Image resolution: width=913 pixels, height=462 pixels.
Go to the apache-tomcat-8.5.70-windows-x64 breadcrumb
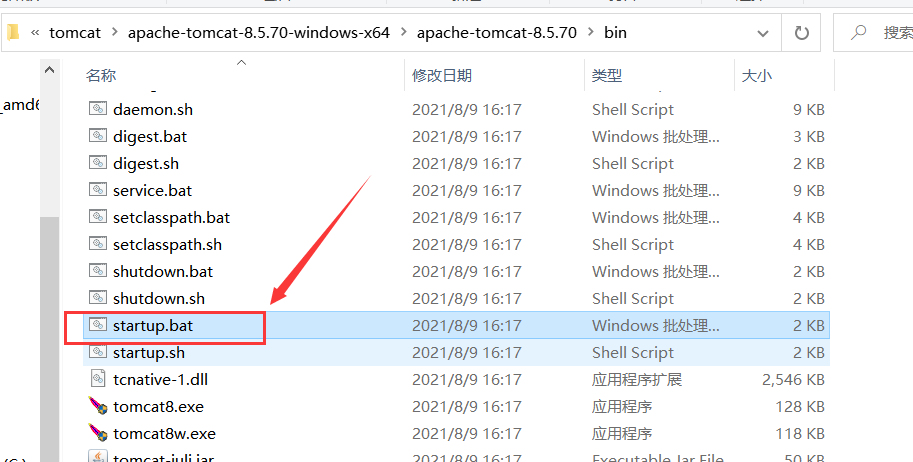(x=263, y=33)
